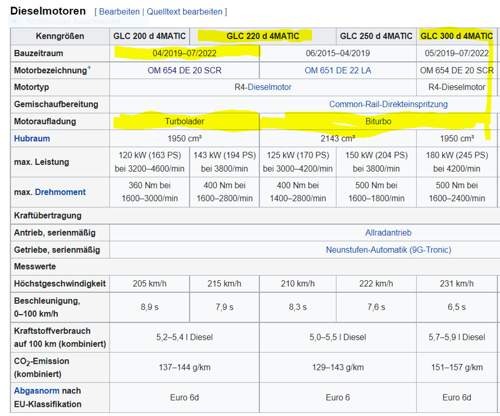Image resolution: width=500 pixels, height=416 pixels.
Task: Click the Turbolader link
Action: tap(184, 121)
